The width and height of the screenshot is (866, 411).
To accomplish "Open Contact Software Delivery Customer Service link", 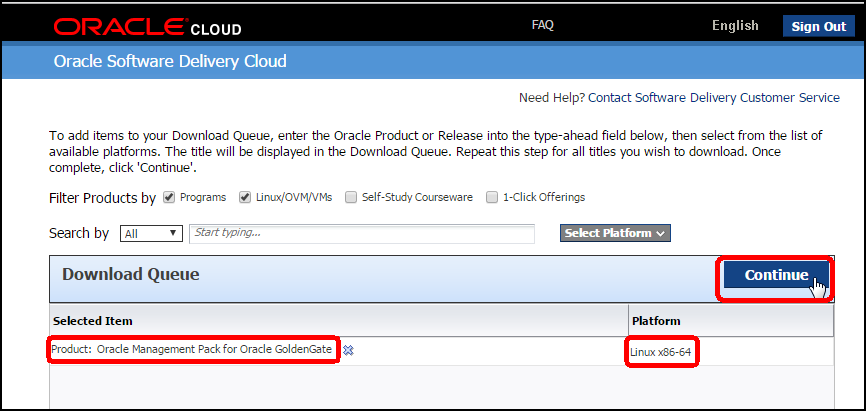I will click(714, 98).
